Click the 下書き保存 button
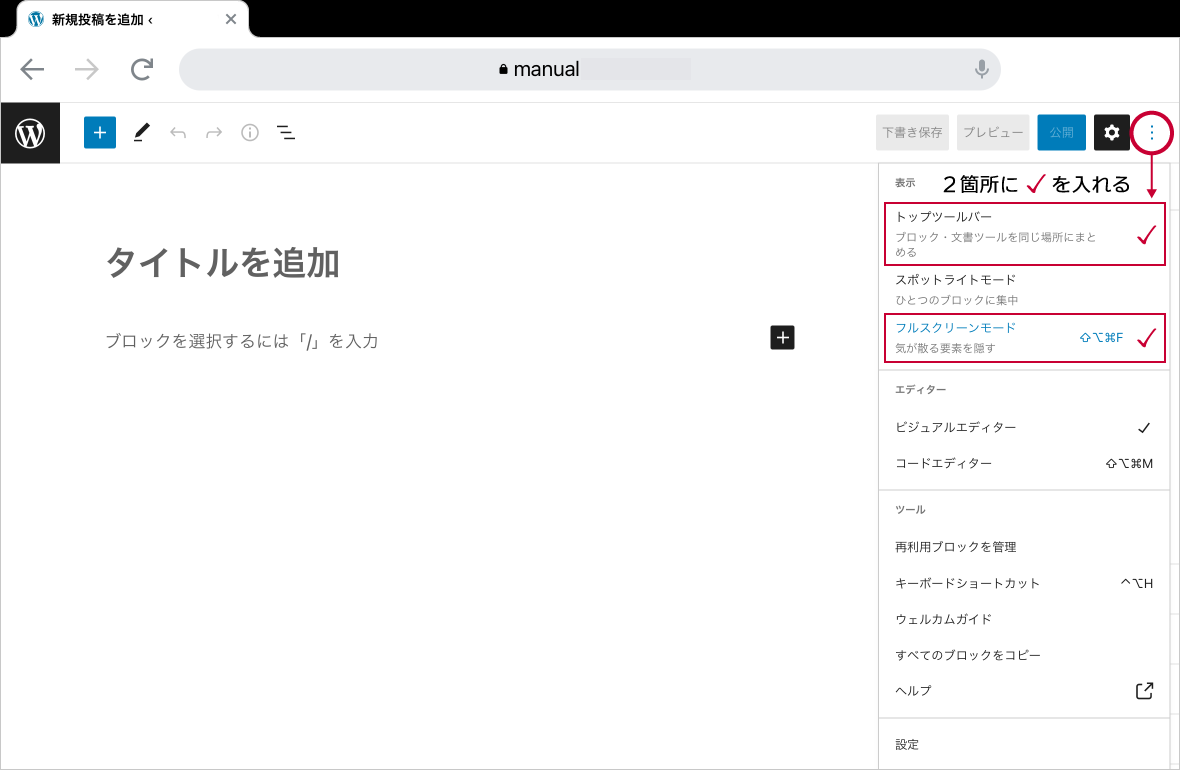Viewport: 1180px width, 770px height. point(911,132)
